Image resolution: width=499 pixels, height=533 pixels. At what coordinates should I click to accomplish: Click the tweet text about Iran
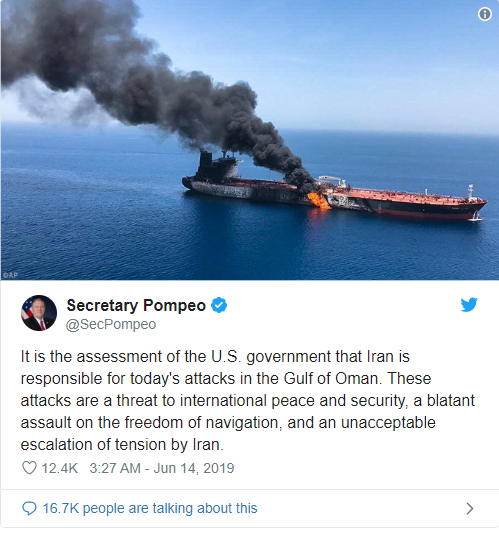248,400
